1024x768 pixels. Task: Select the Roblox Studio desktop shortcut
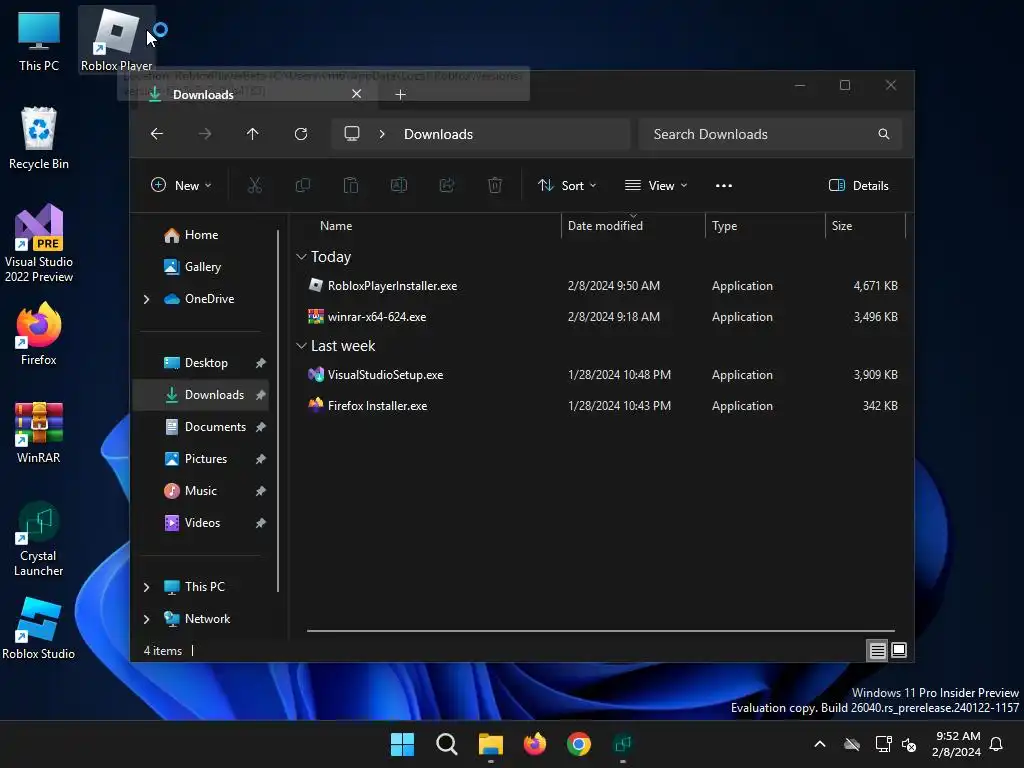click(x=39, y=628)
